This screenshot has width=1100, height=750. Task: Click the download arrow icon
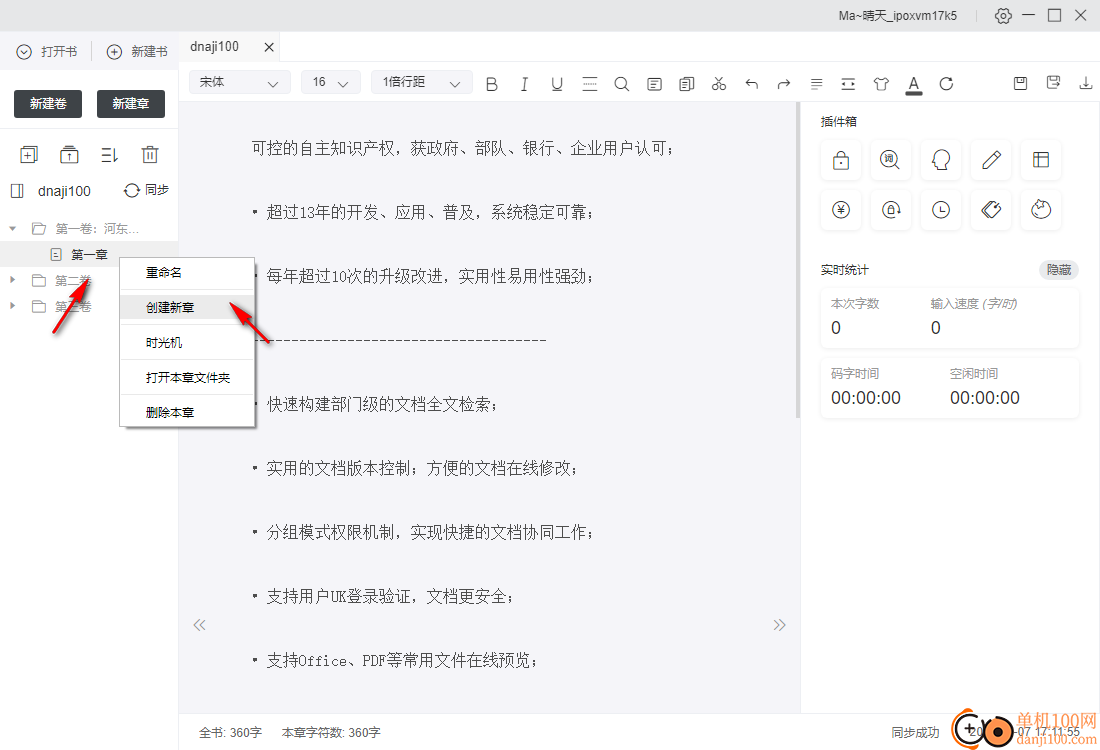(x=1086, y=83)
